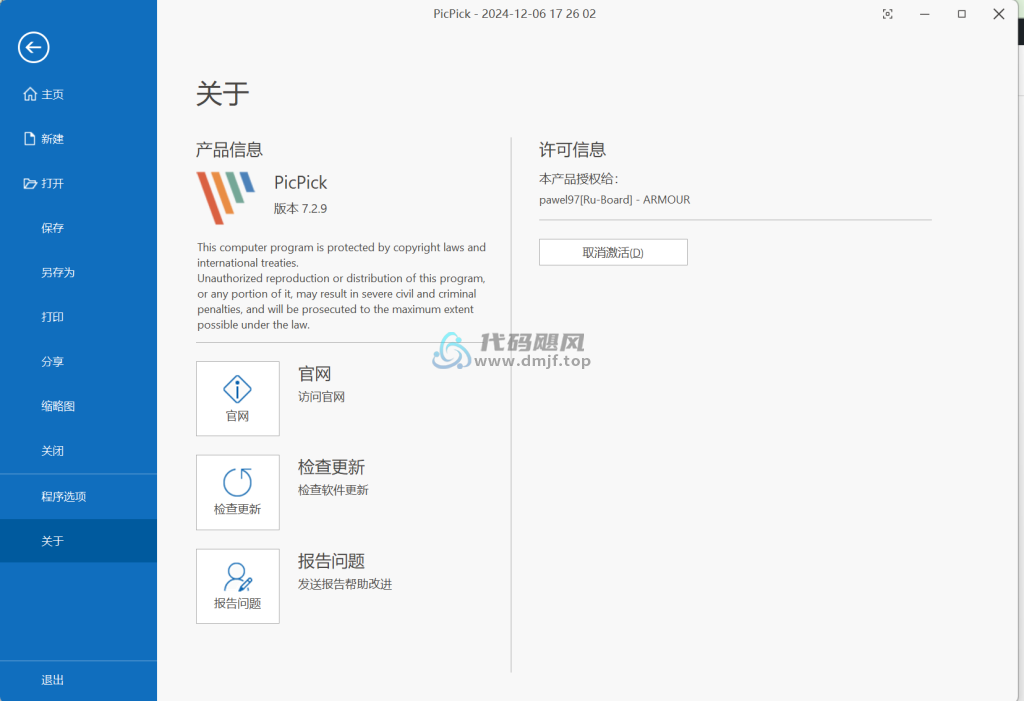This screenshot has height=701, width=1024.
Task: Click the 取消激活(D) button
Action: pos(613,252)
